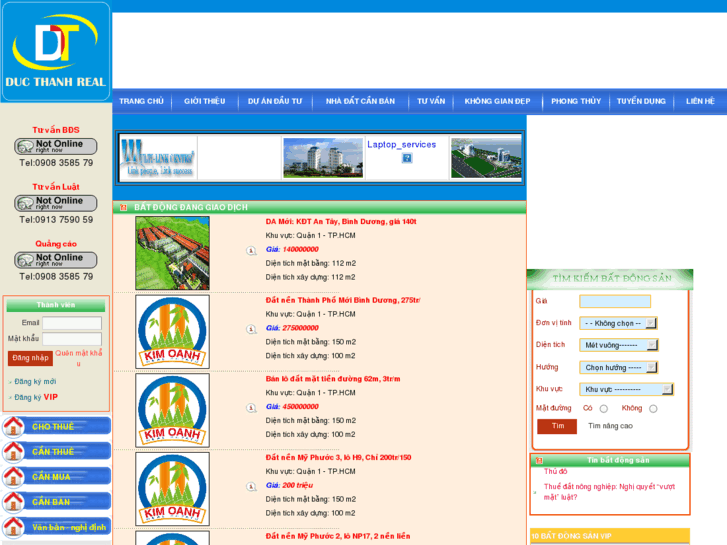Open Đăng ký VIP link

point(36,397)
